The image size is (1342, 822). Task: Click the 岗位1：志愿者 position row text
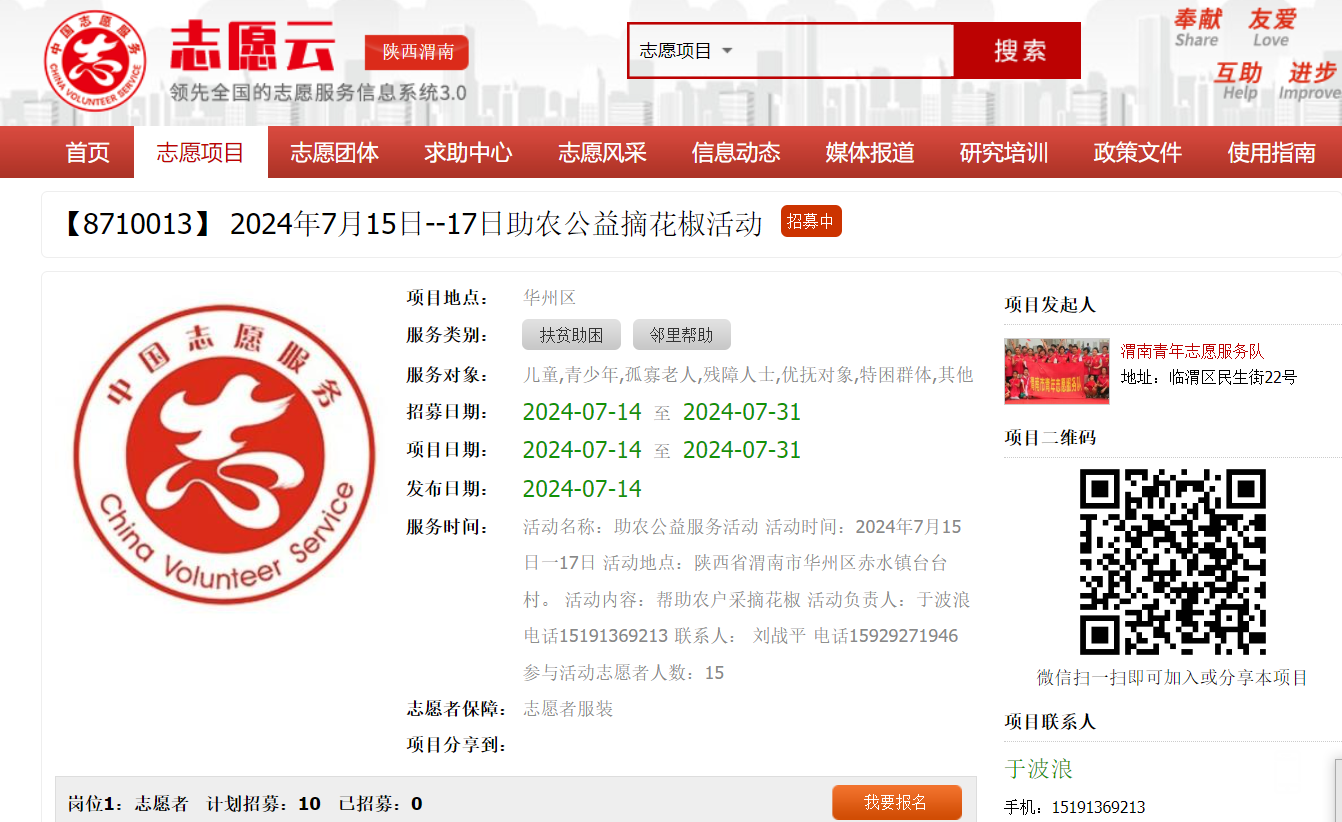point(128,804)
